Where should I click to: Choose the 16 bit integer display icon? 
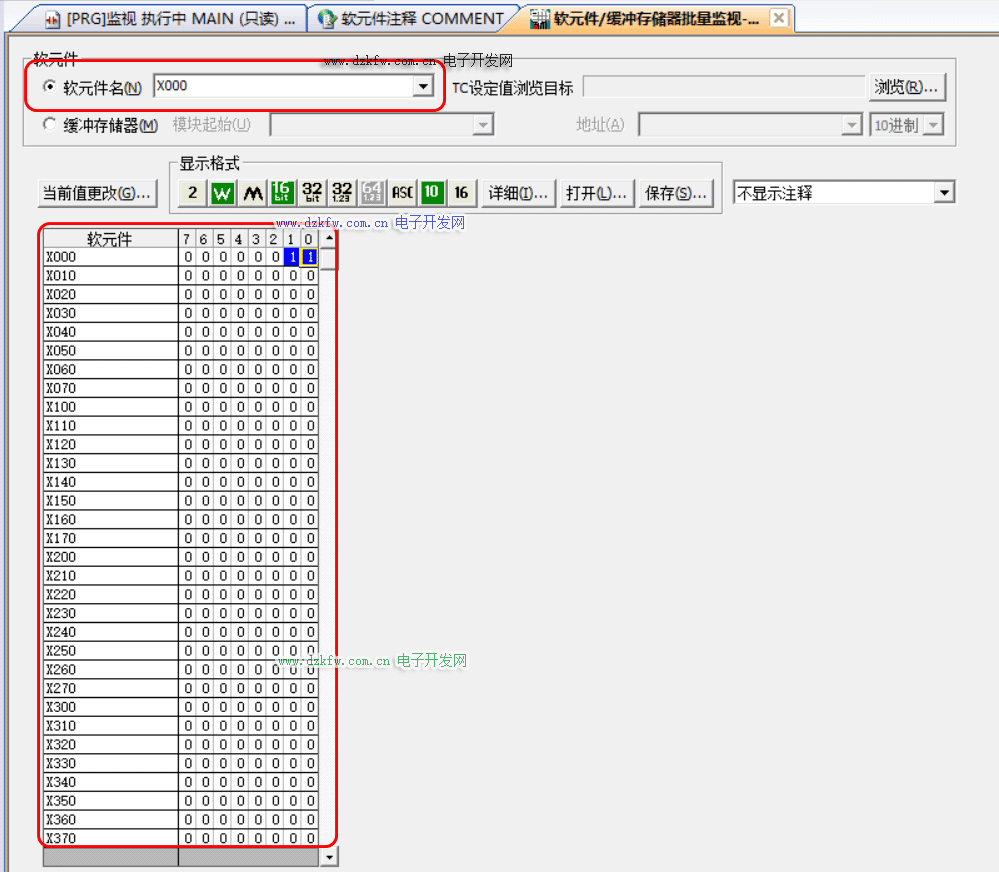283,193
